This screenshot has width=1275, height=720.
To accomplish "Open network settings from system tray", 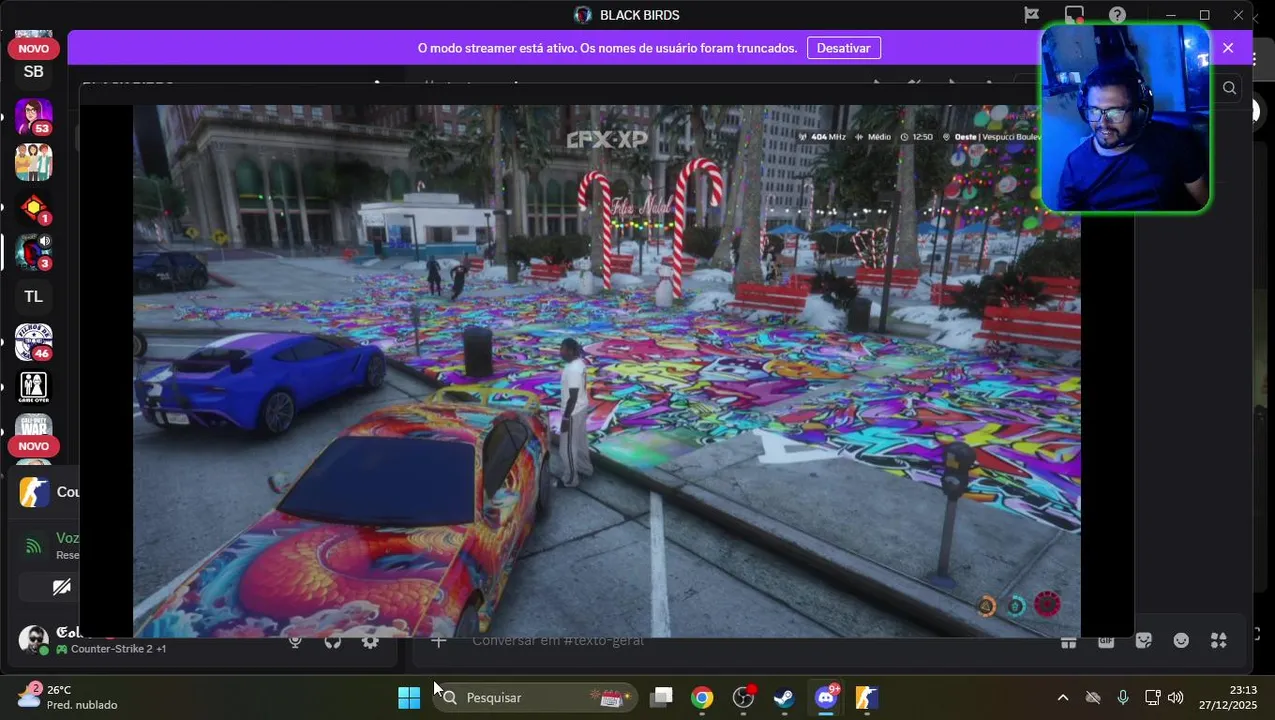I will pos(1152,697).
